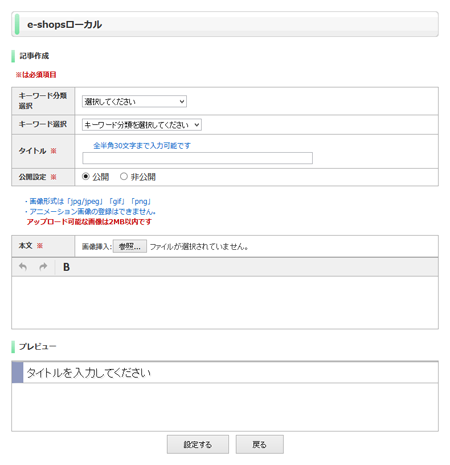
Task: Click the preview body area
Action: point(225,407)
